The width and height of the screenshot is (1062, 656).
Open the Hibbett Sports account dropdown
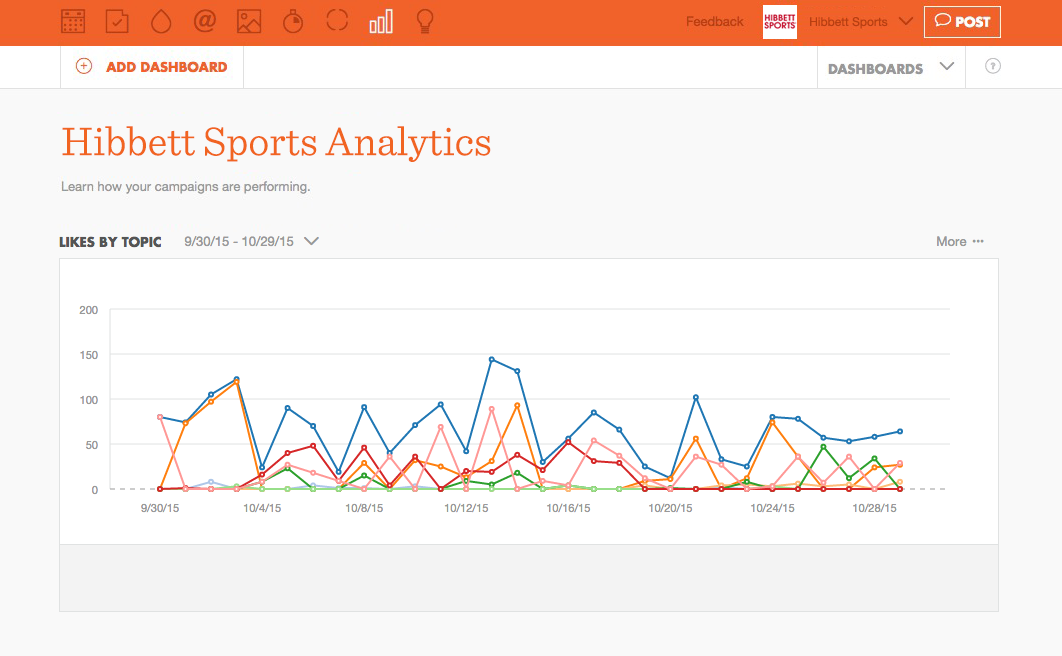tap(861, 22)
